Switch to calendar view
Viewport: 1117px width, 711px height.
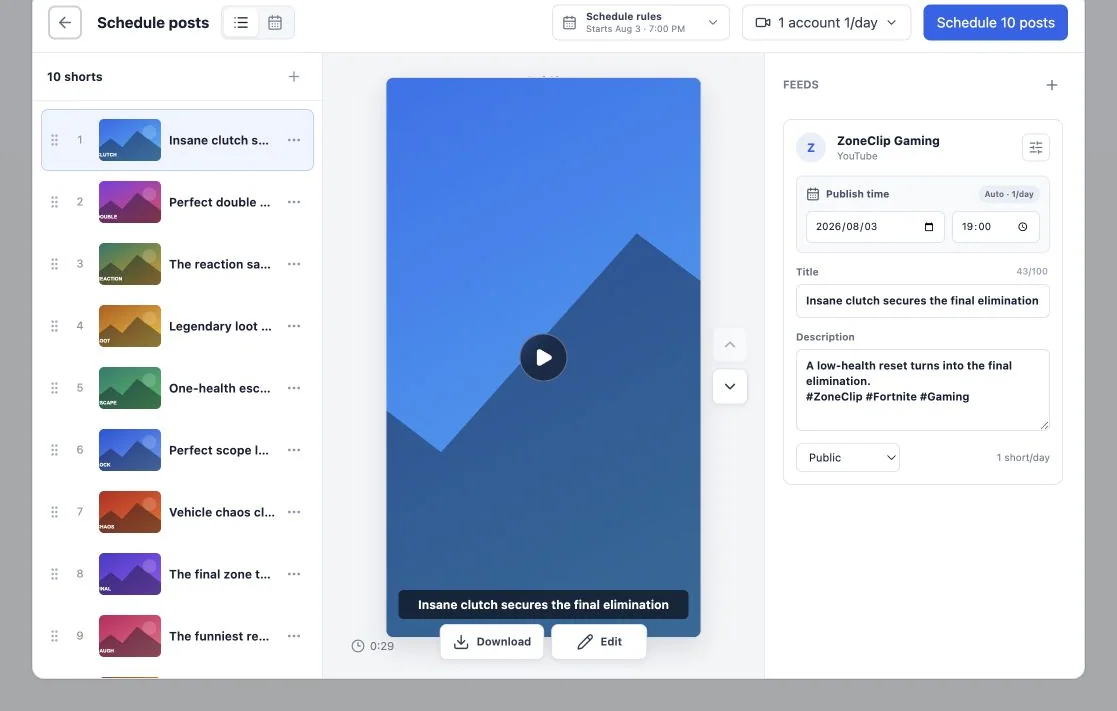pyautogui.click(x=275, y=23)
